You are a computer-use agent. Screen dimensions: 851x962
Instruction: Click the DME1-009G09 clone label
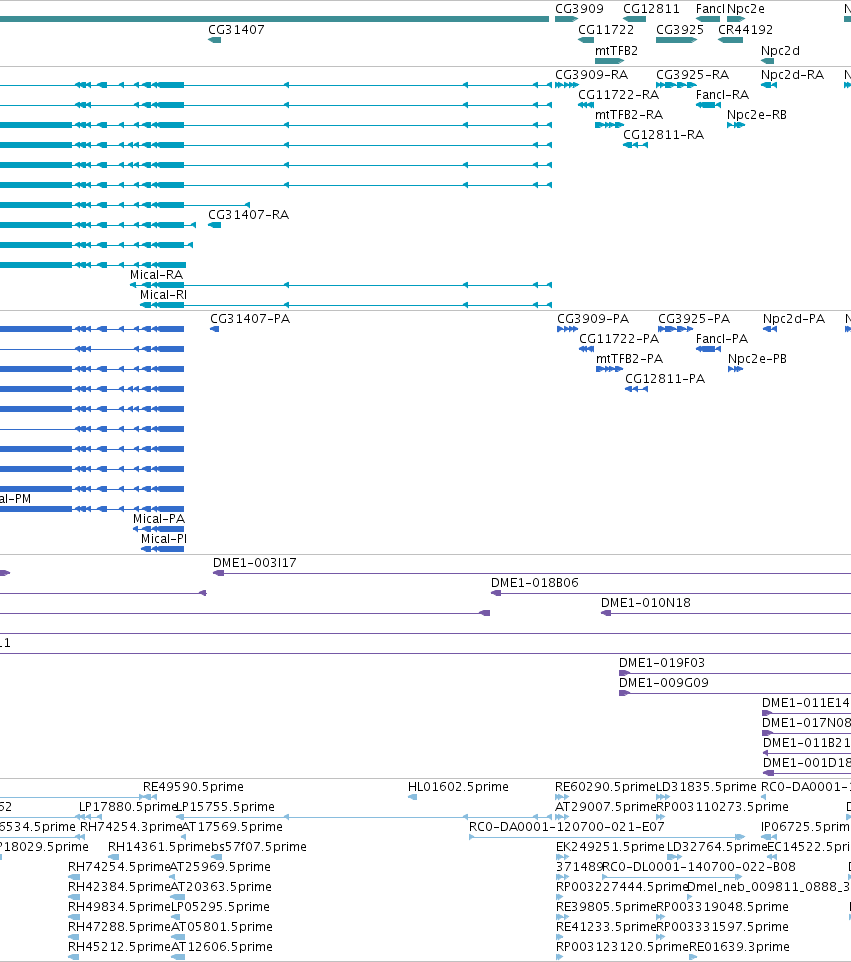pos(664,682)
